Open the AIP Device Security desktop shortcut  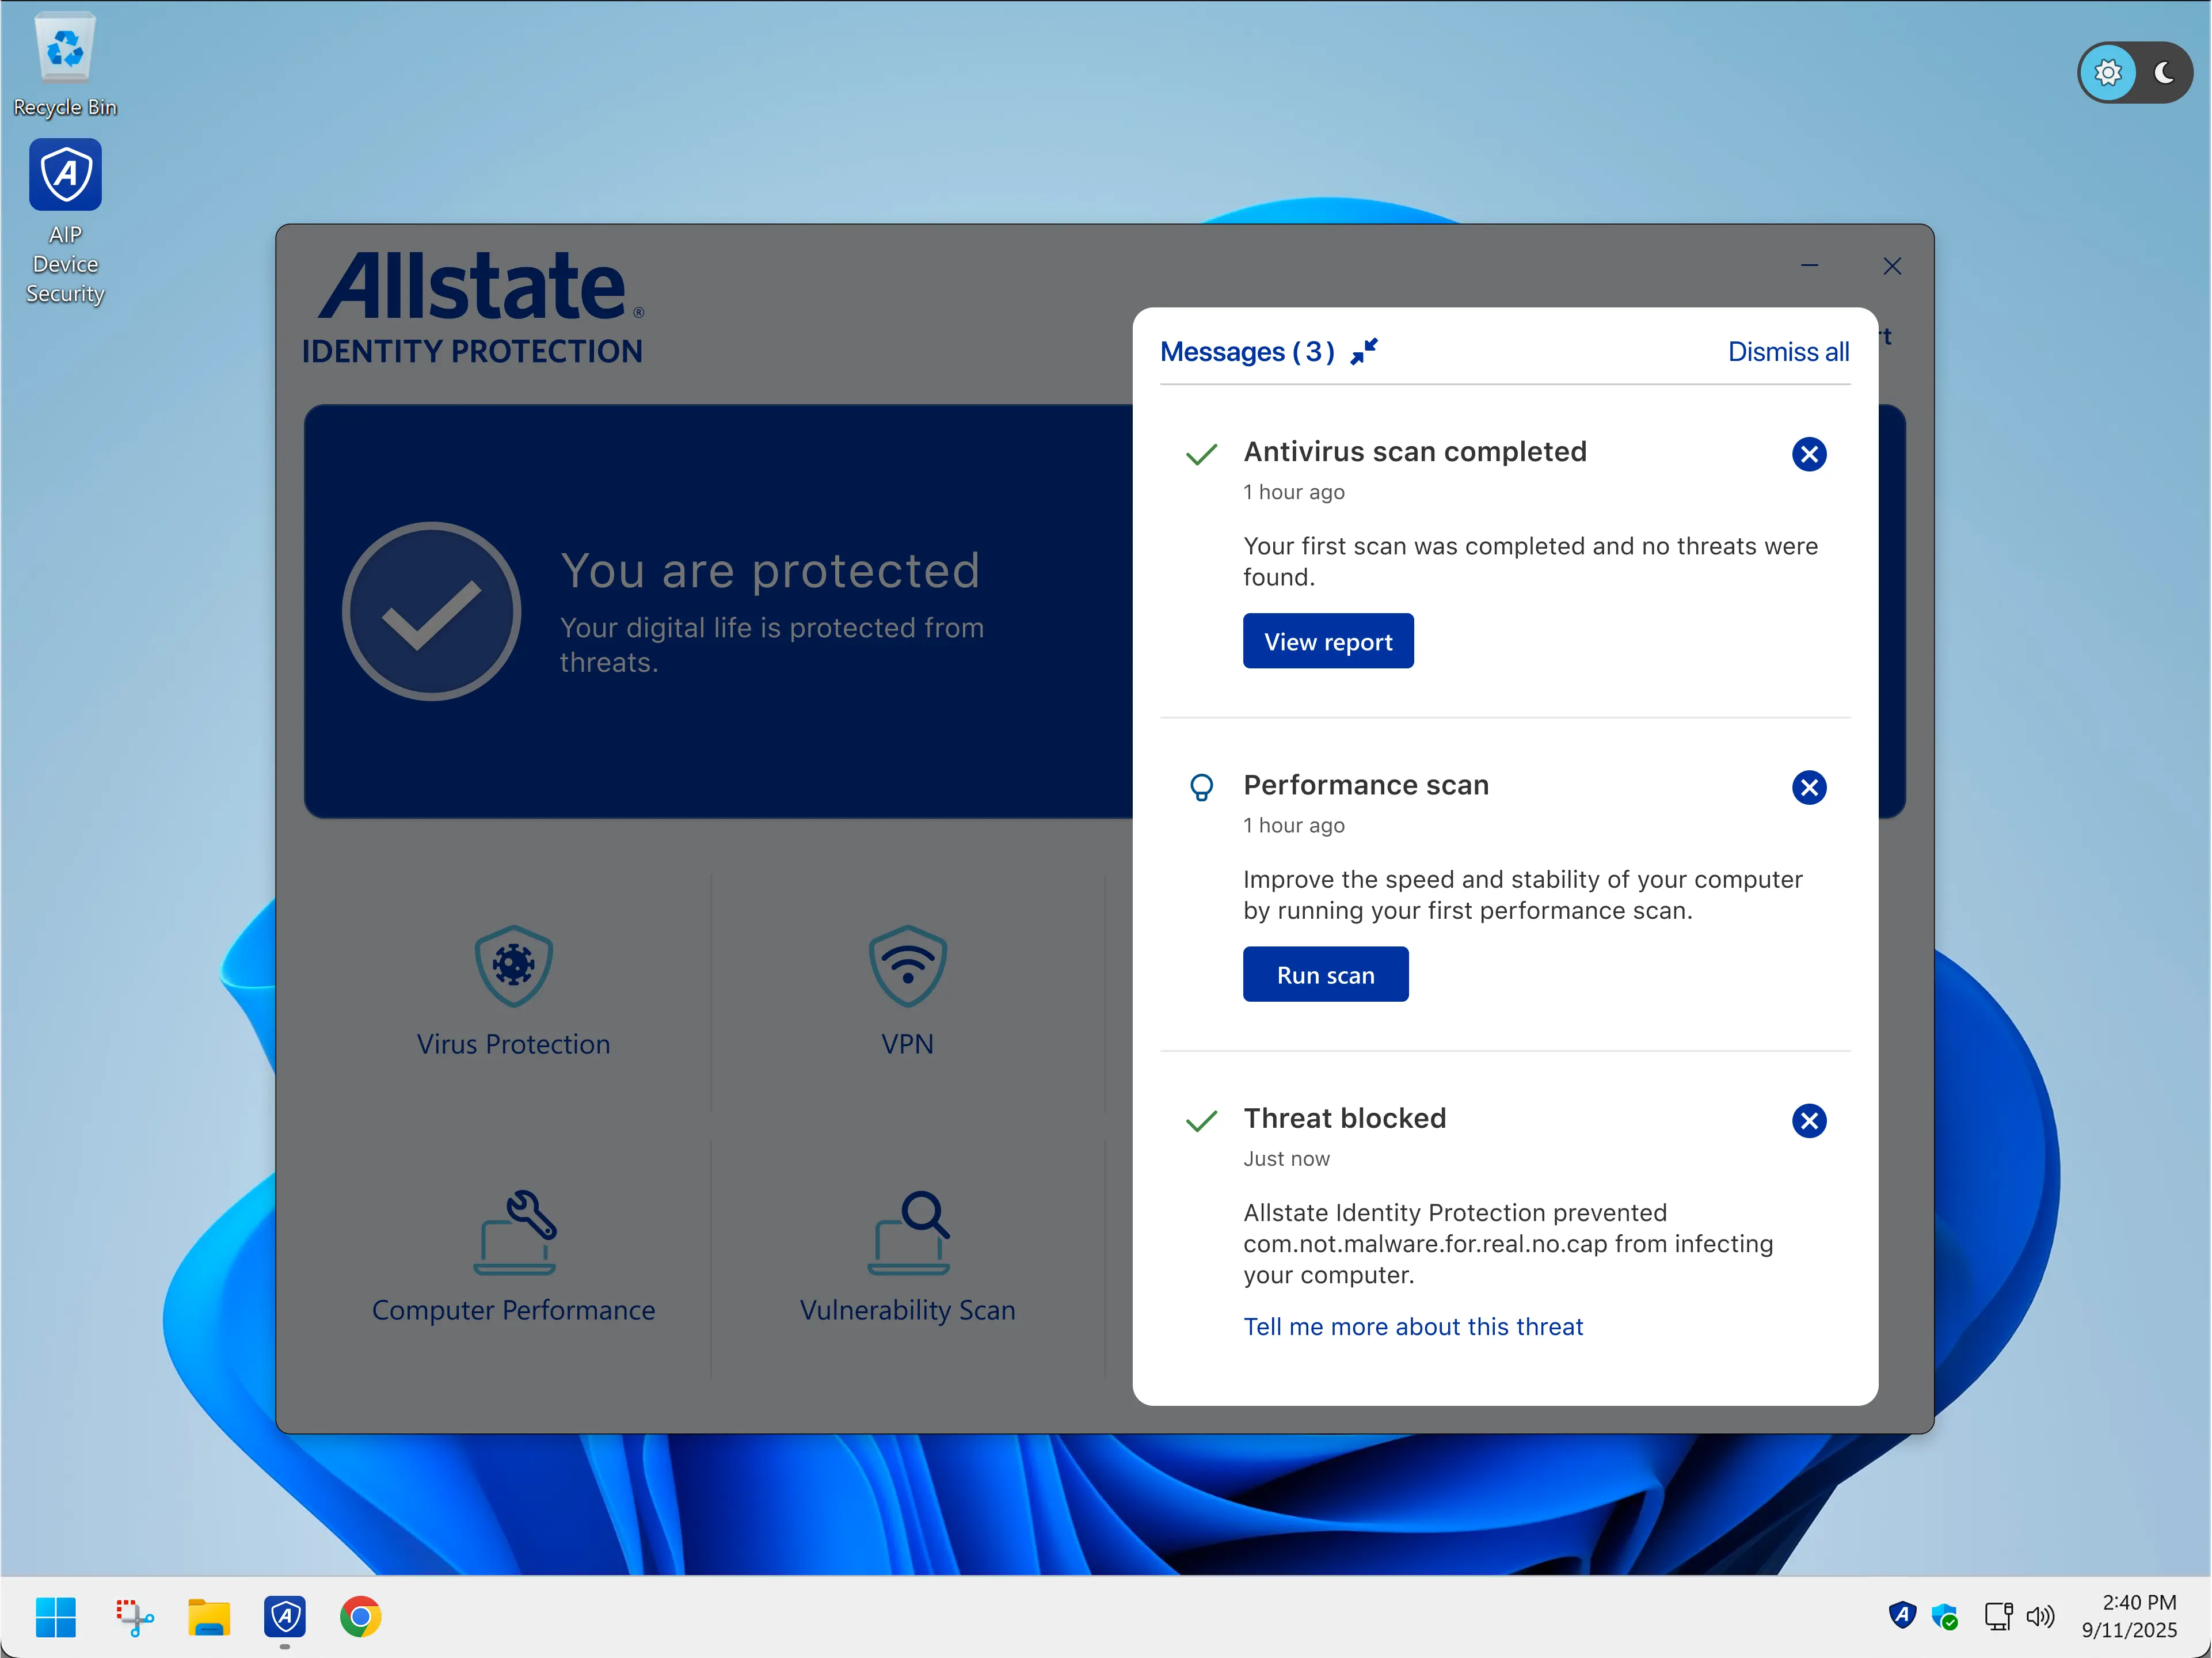tap(65, 222)
